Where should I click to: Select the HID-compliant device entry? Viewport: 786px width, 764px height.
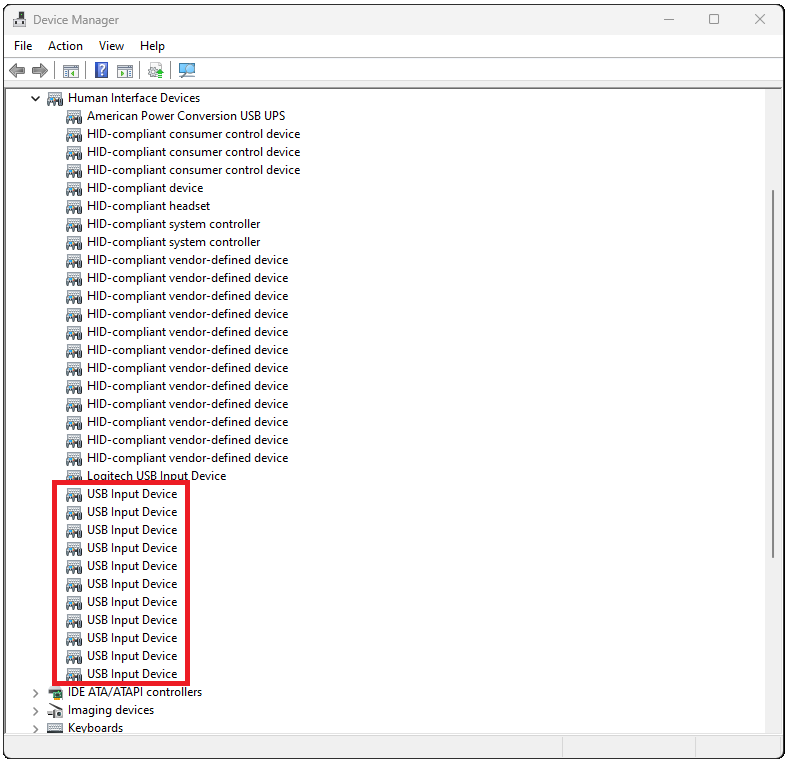tap(144, 188)
